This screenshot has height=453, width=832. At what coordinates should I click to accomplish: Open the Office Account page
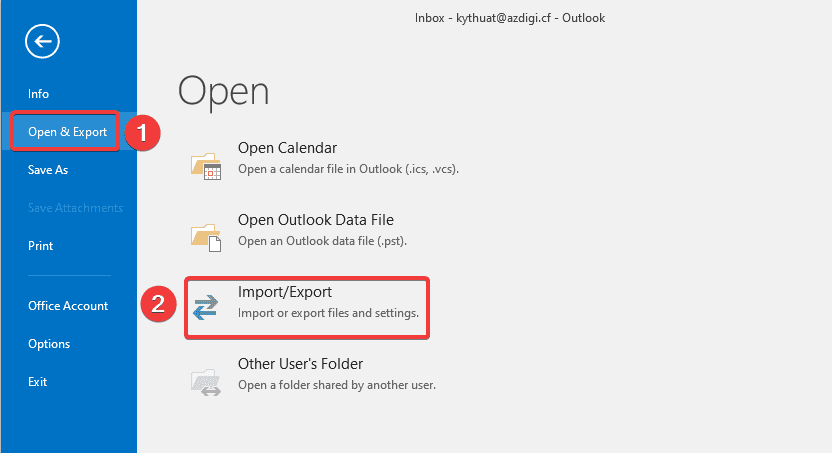coord(68,306)
